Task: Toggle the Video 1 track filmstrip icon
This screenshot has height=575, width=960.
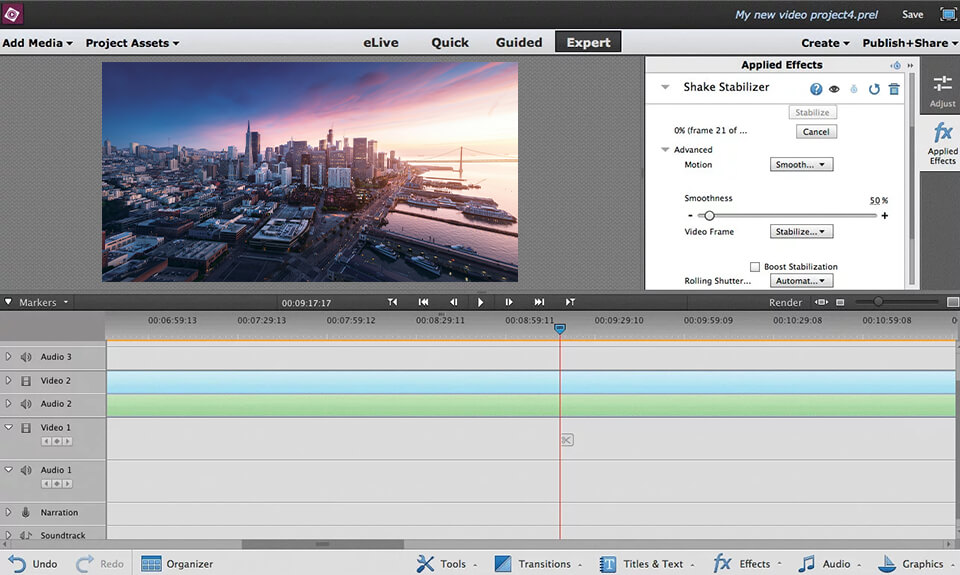Action: click(26, 428)
